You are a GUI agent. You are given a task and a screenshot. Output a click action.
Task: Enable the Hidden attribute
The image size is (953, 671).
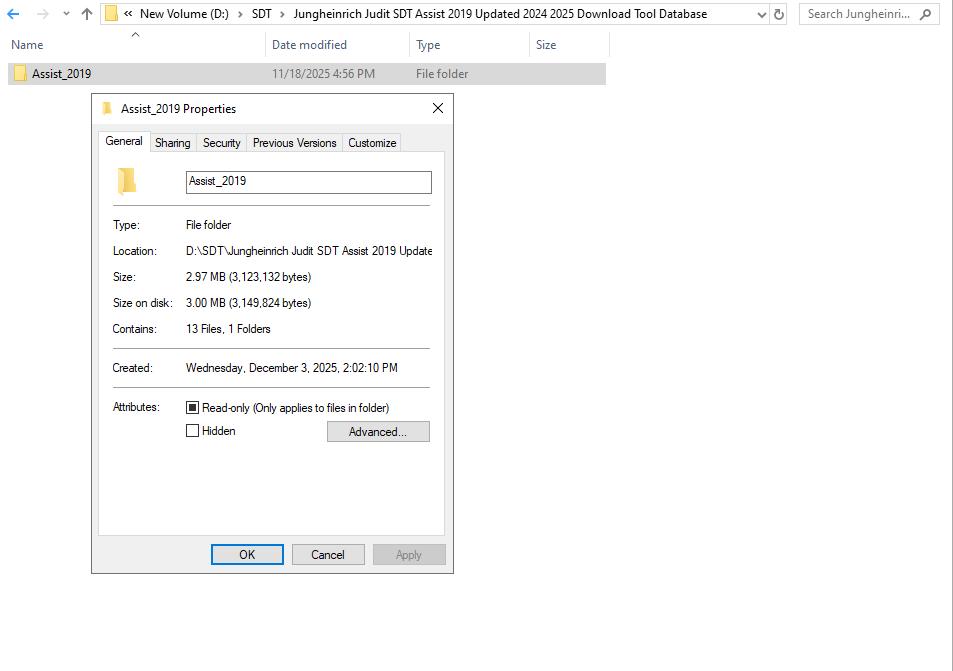[x=192, y=431]
